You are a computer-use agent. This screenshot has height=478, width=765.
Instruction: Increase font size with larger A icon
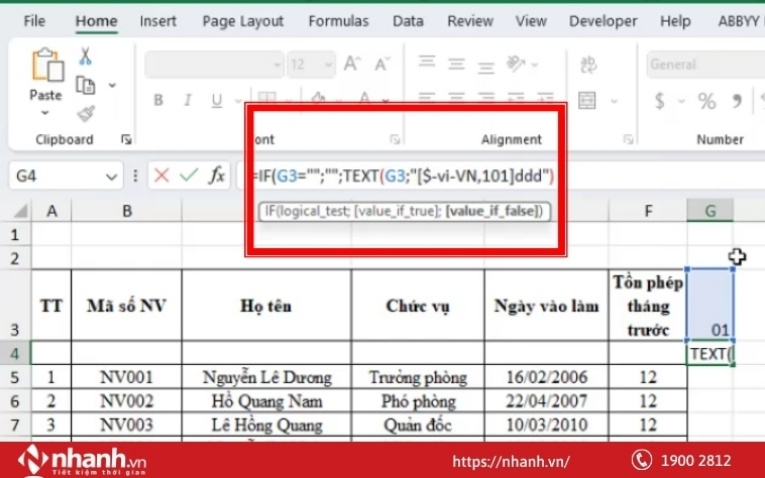(352, 64)
